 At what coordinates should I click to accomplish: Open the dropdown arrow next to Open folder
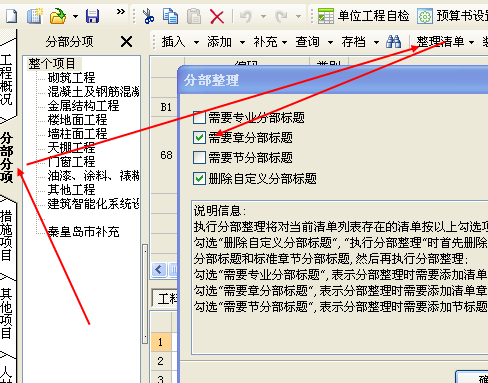coord(75,16)
